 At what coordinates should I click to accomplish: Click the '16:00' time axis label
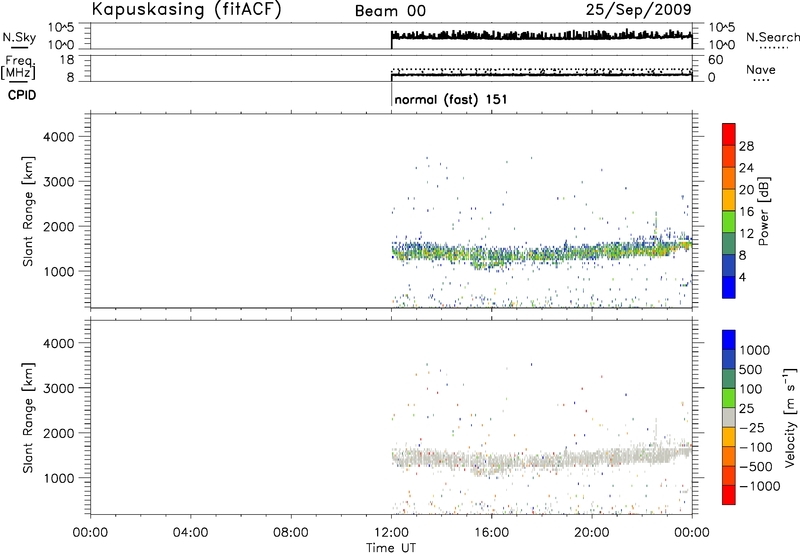[491, 533]
